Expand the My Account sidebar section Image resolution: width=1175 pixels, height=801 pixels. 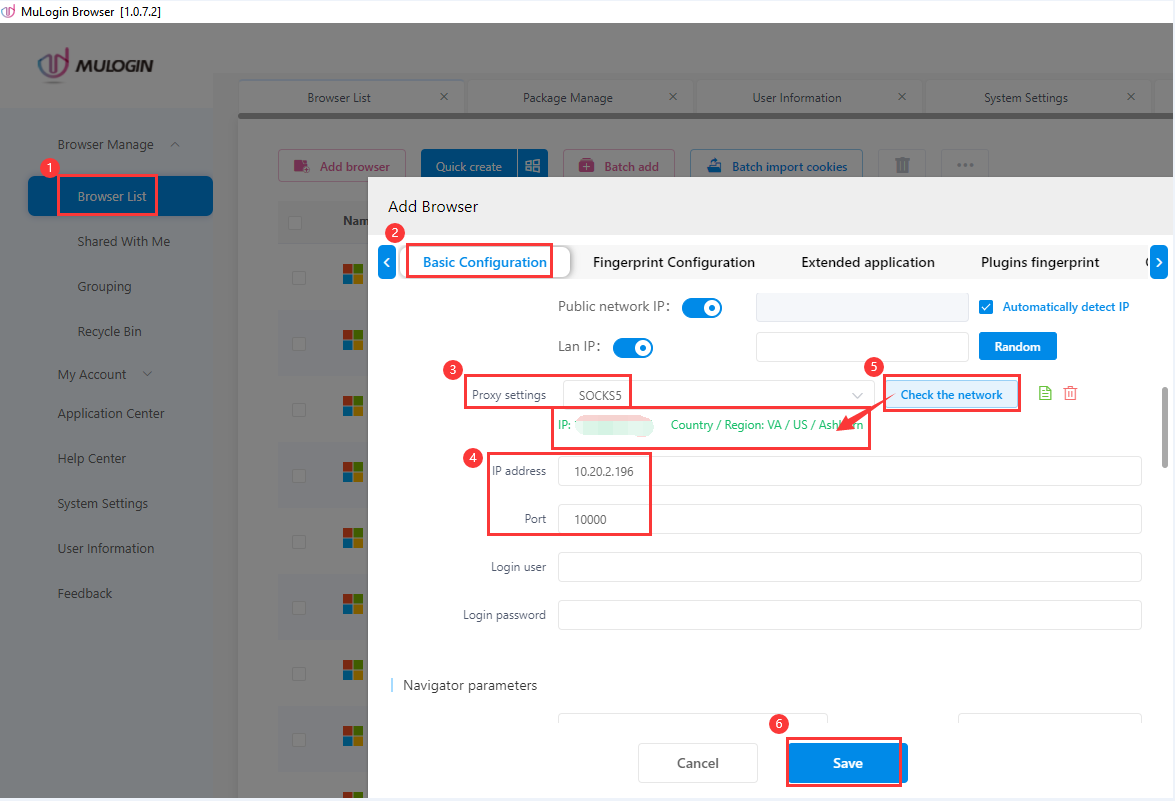[x=148, y=374]
